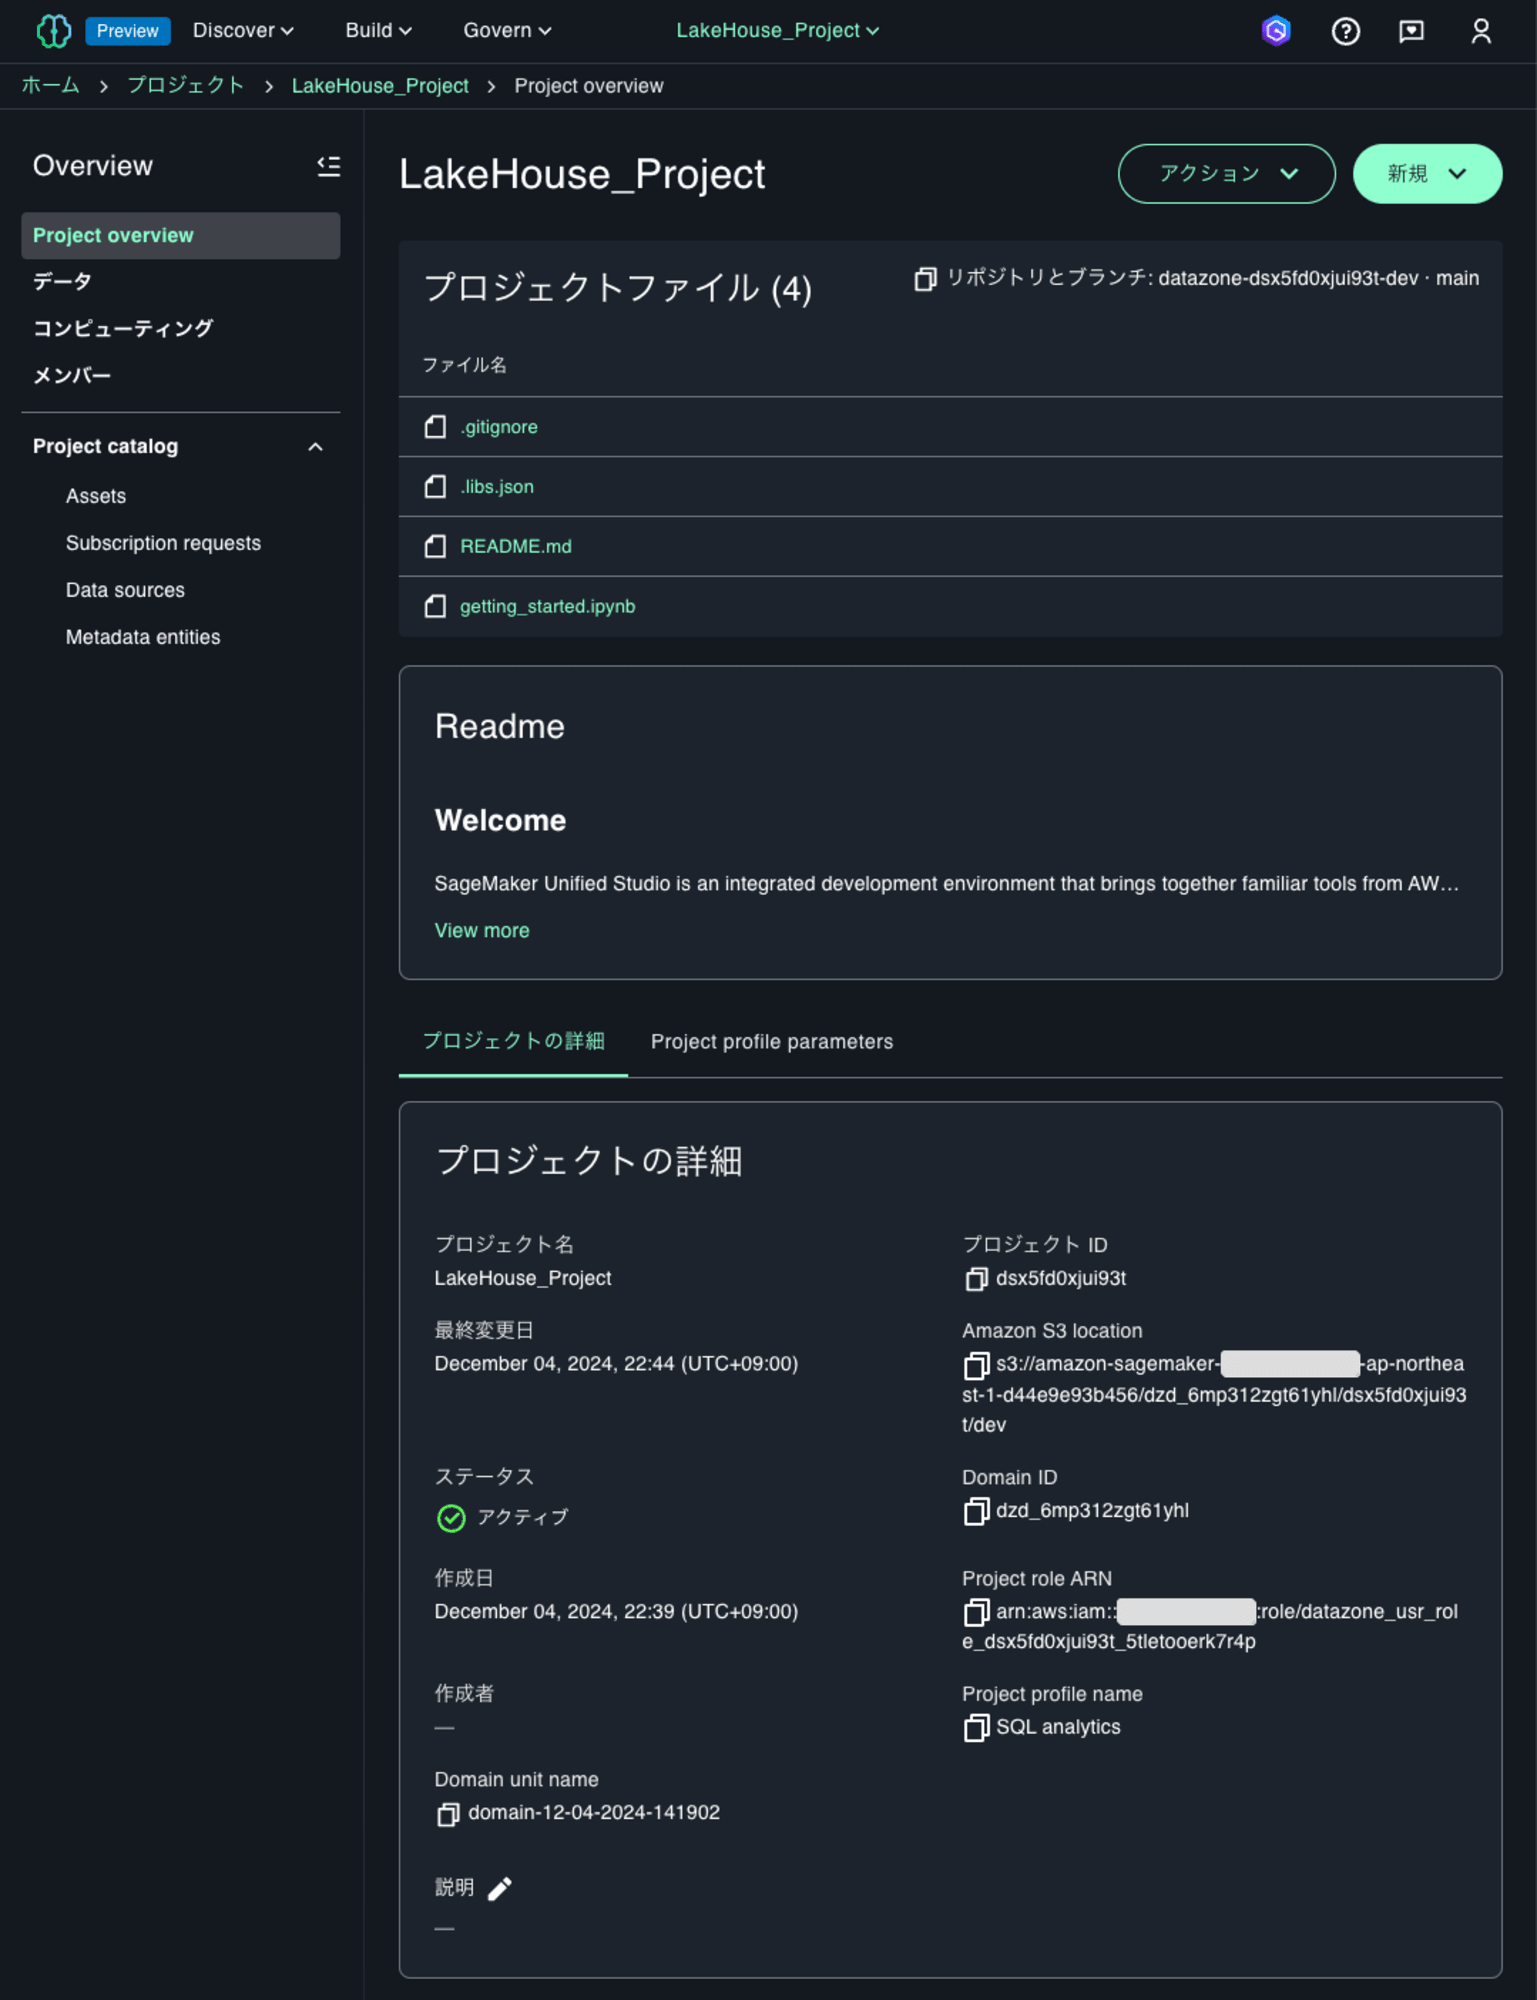Click the 'dzd_6mp312zgt61yhl' Domain ID text

click(1092, 1511)
